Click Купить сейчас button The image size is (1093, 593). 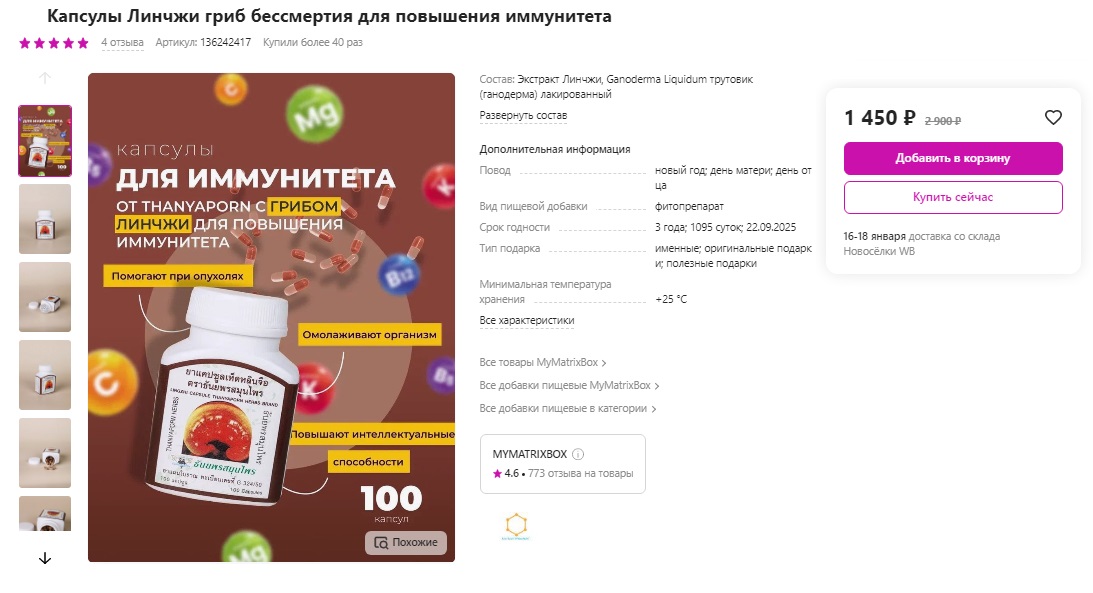click(x=953, y=197)
